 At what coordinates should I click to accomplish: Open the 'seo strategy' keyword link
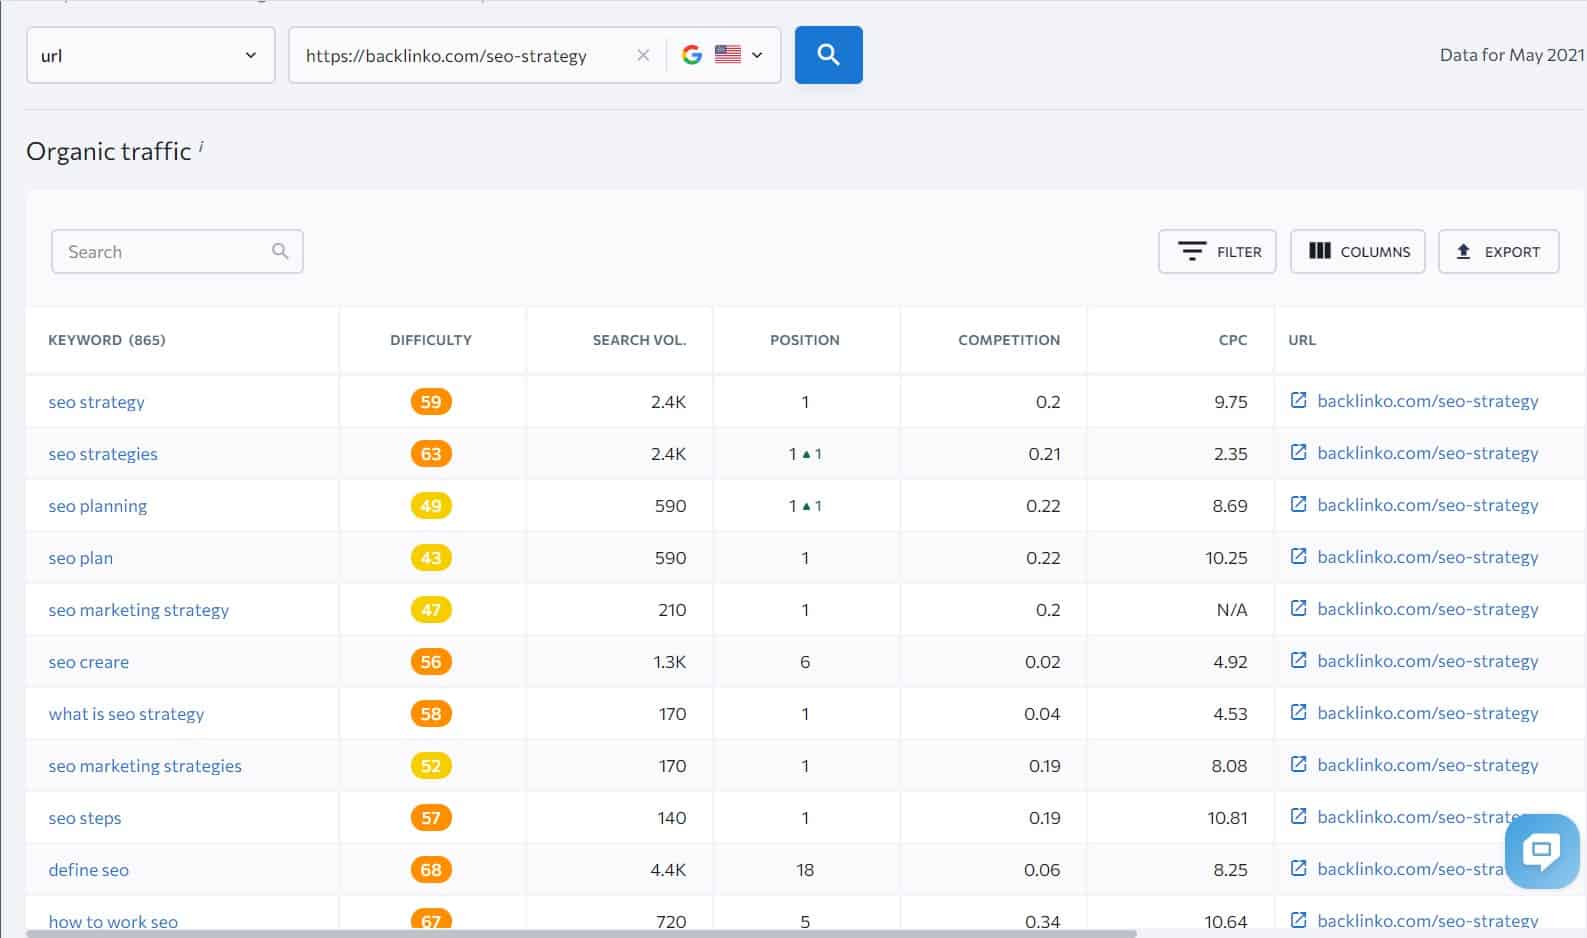point(96,402)
